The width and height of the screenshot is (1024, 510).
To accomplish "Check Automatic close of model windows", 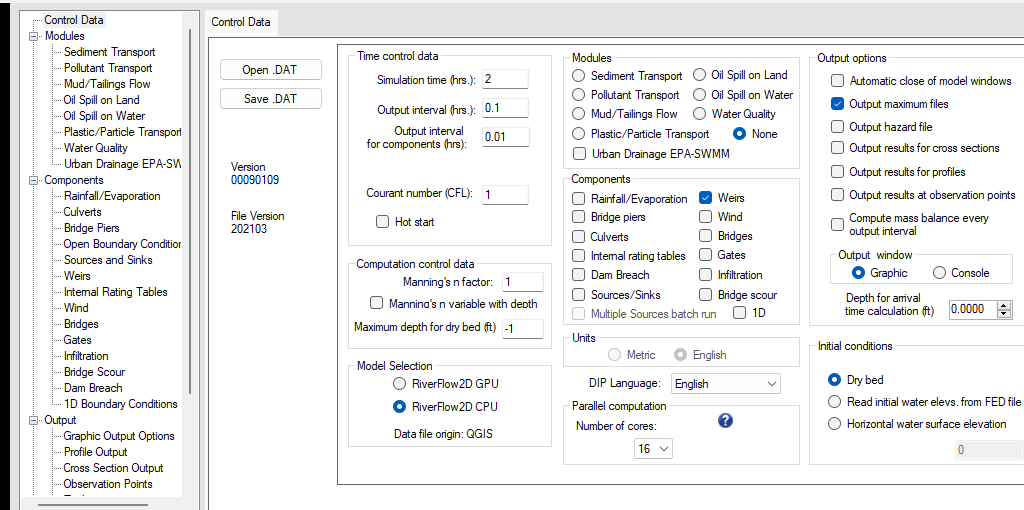I will click(x=837, y=81).
